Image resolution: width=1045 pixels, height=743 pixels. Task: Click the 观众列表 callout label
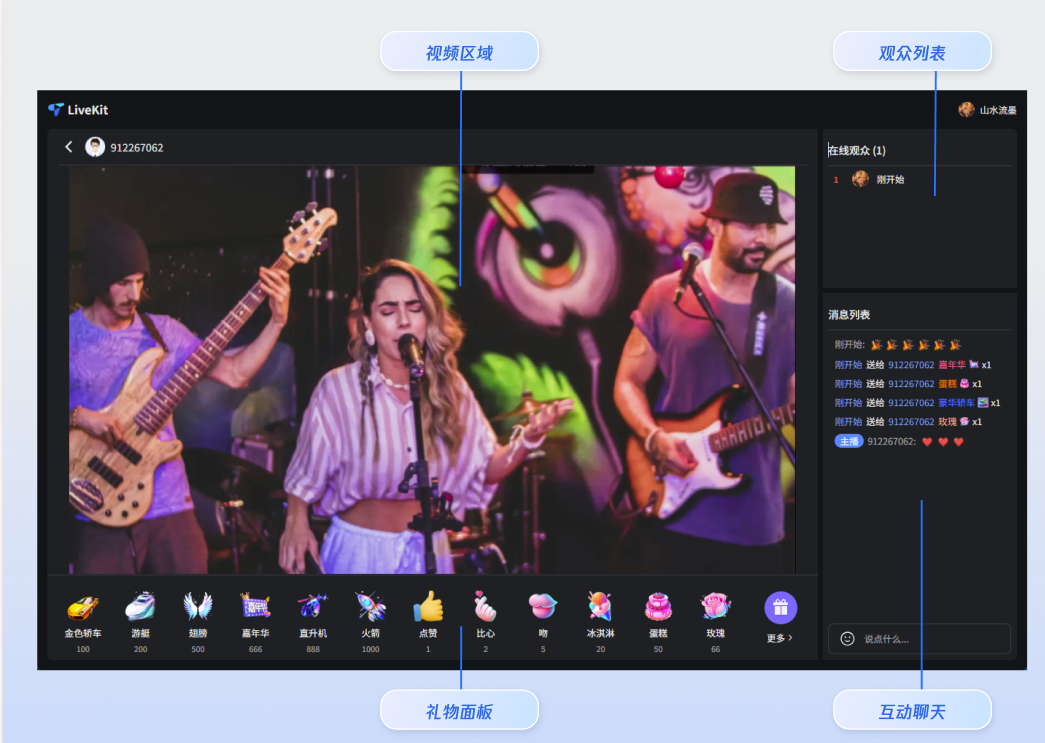912,51
